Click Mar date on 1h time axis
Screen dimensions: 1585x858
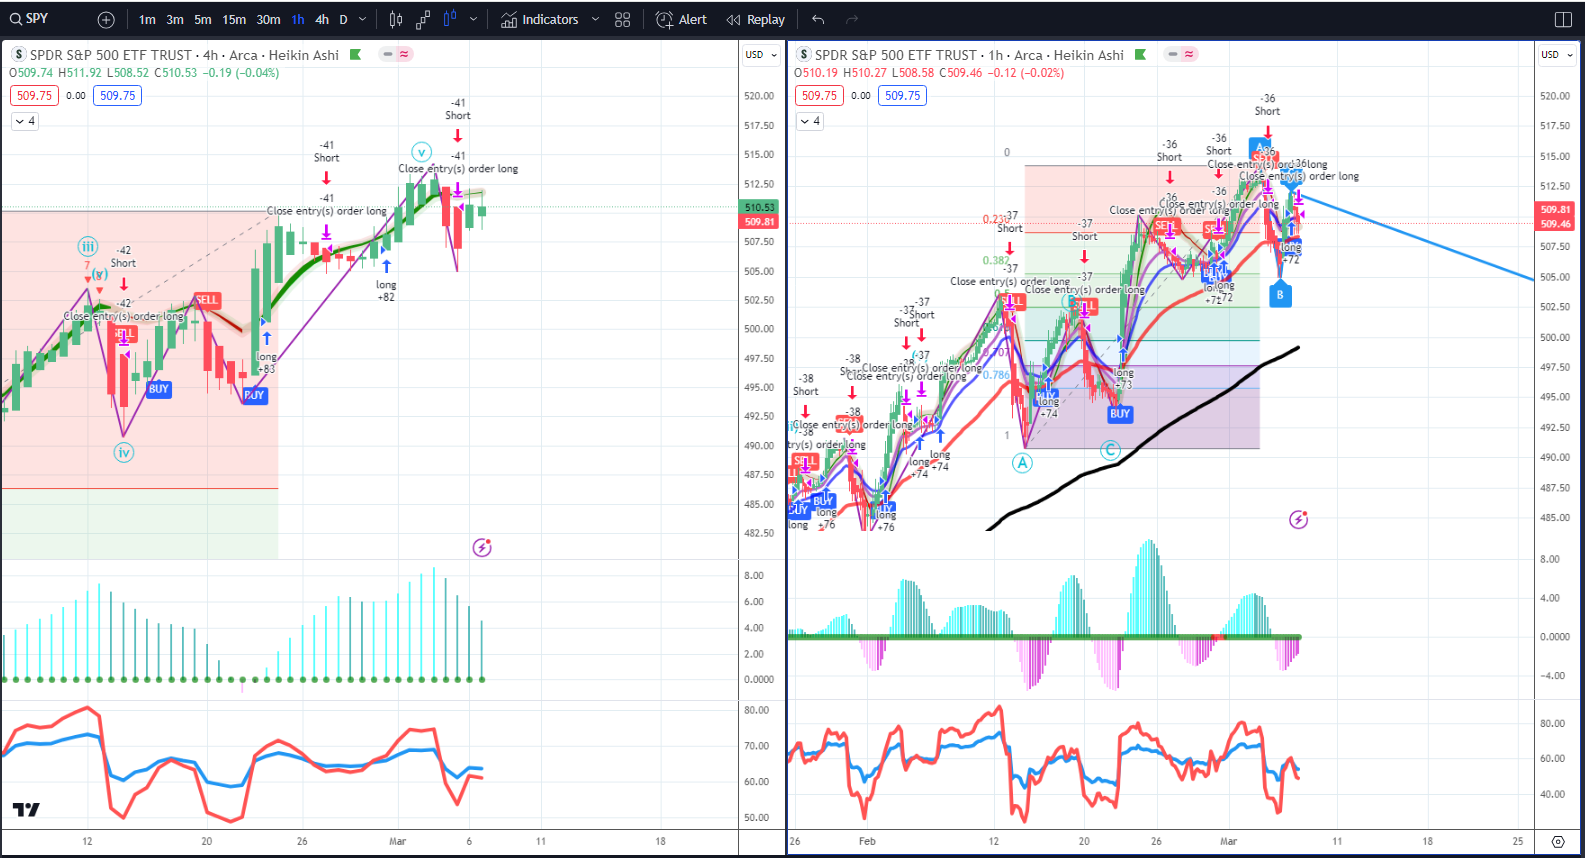point(1228,841)
